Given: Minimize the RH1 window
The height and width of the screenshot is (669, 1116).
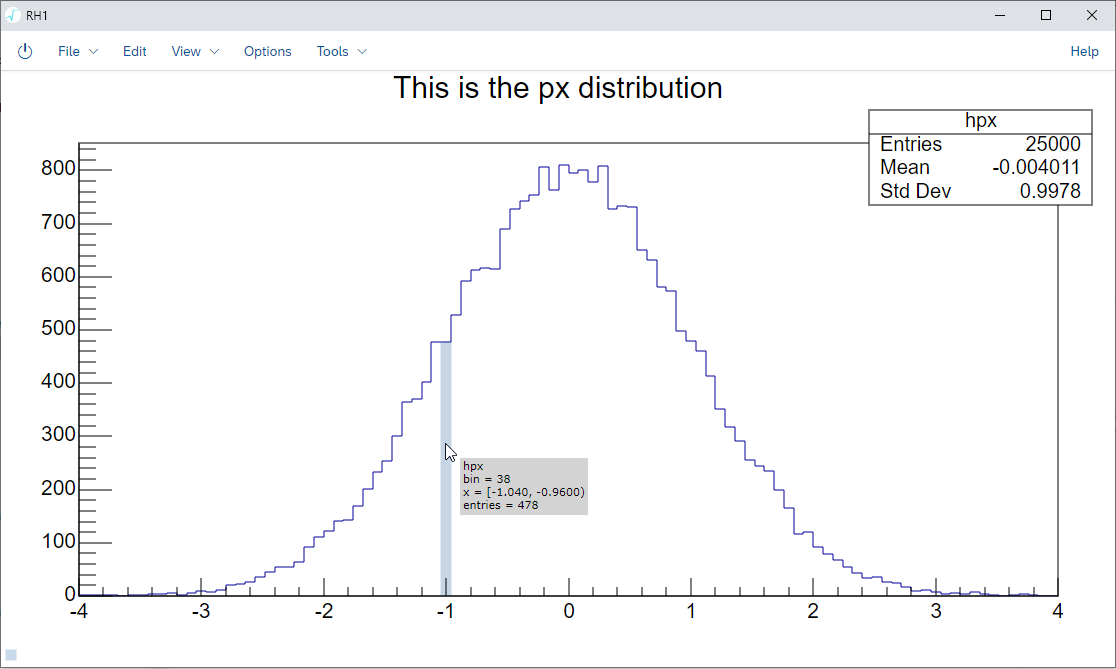Looking at the screenshot, I should click(x=1000, y=15).
